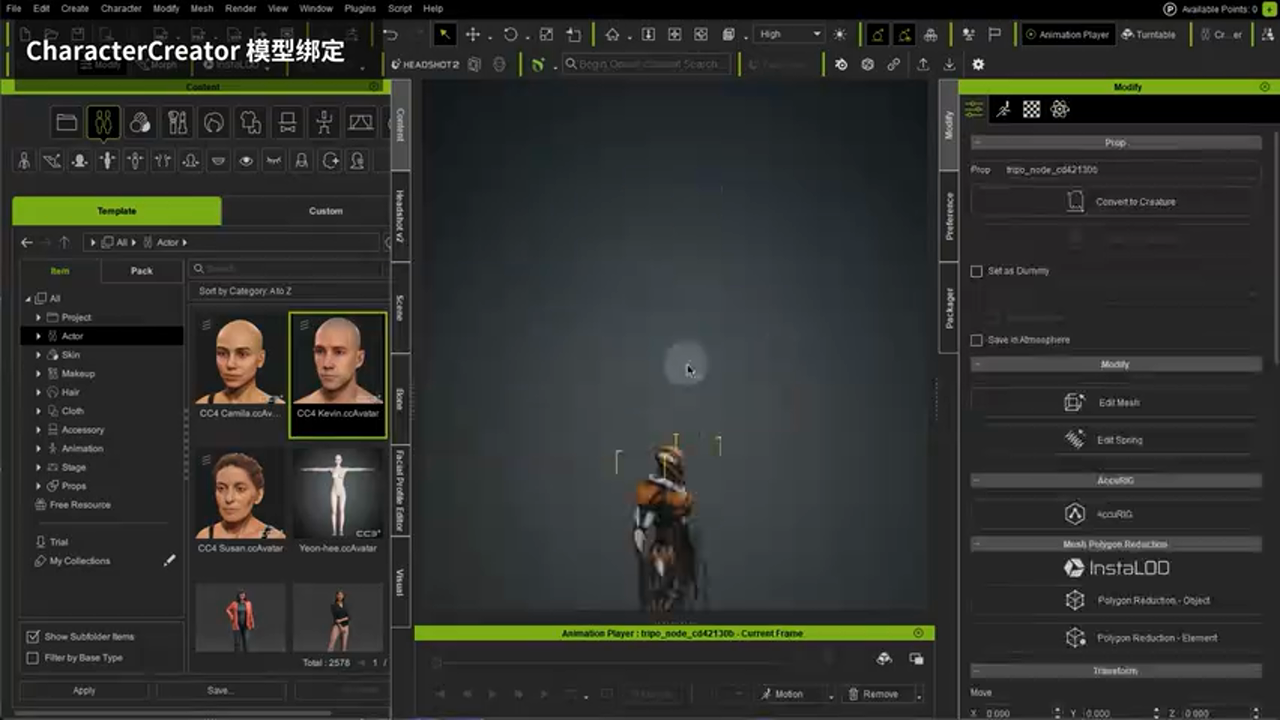Click the Home view icon

(x=612, y=35)
